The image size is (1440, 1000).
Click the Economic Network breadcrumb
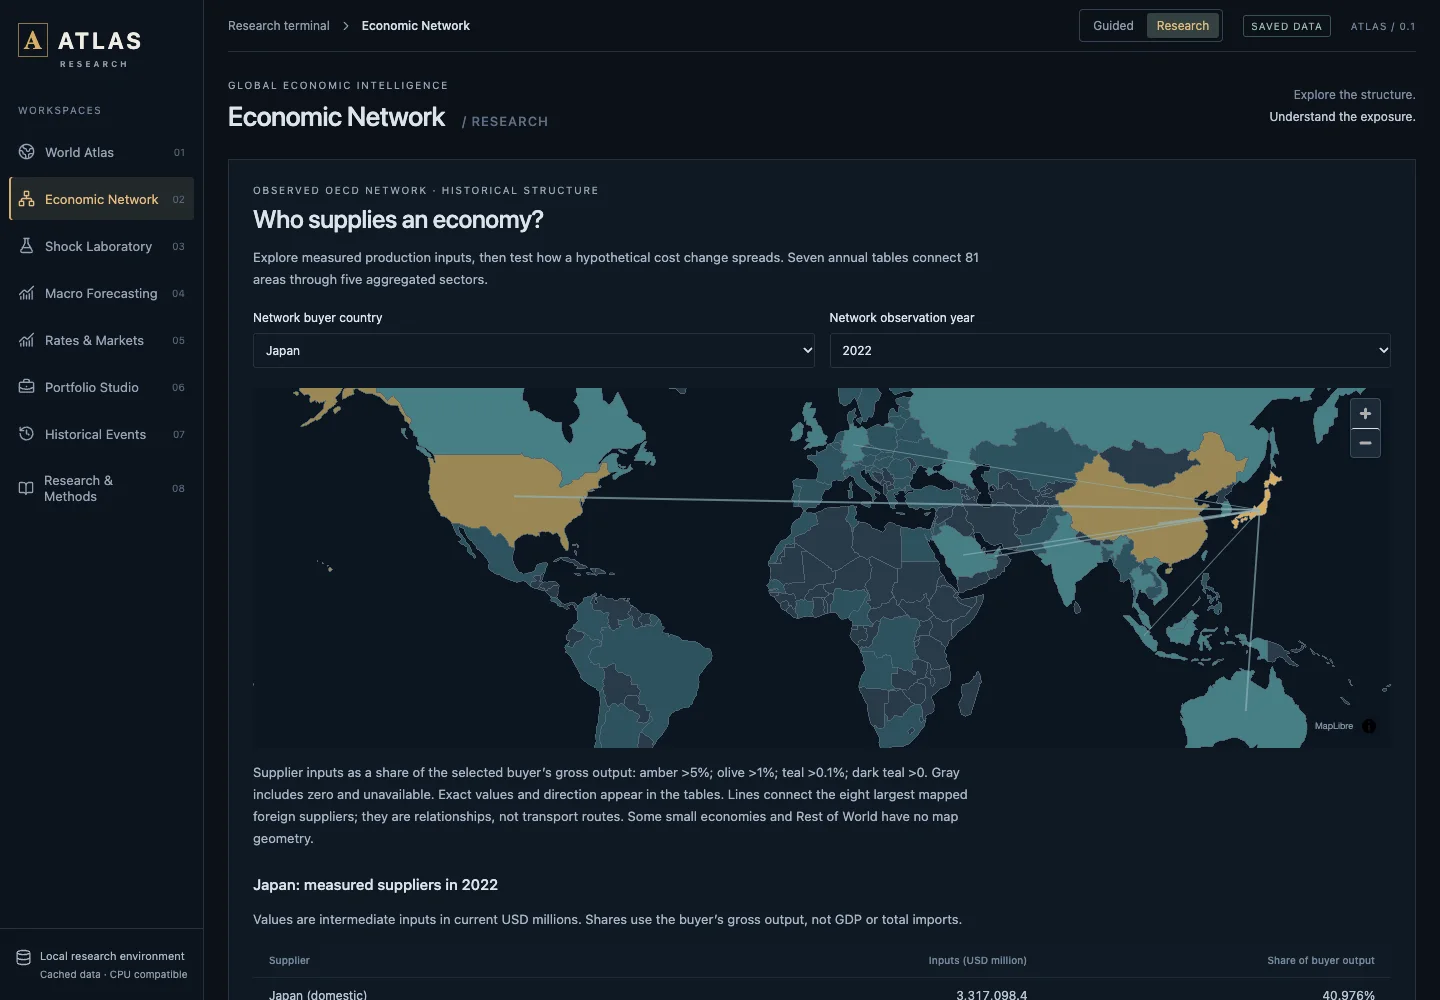[415, 26]
